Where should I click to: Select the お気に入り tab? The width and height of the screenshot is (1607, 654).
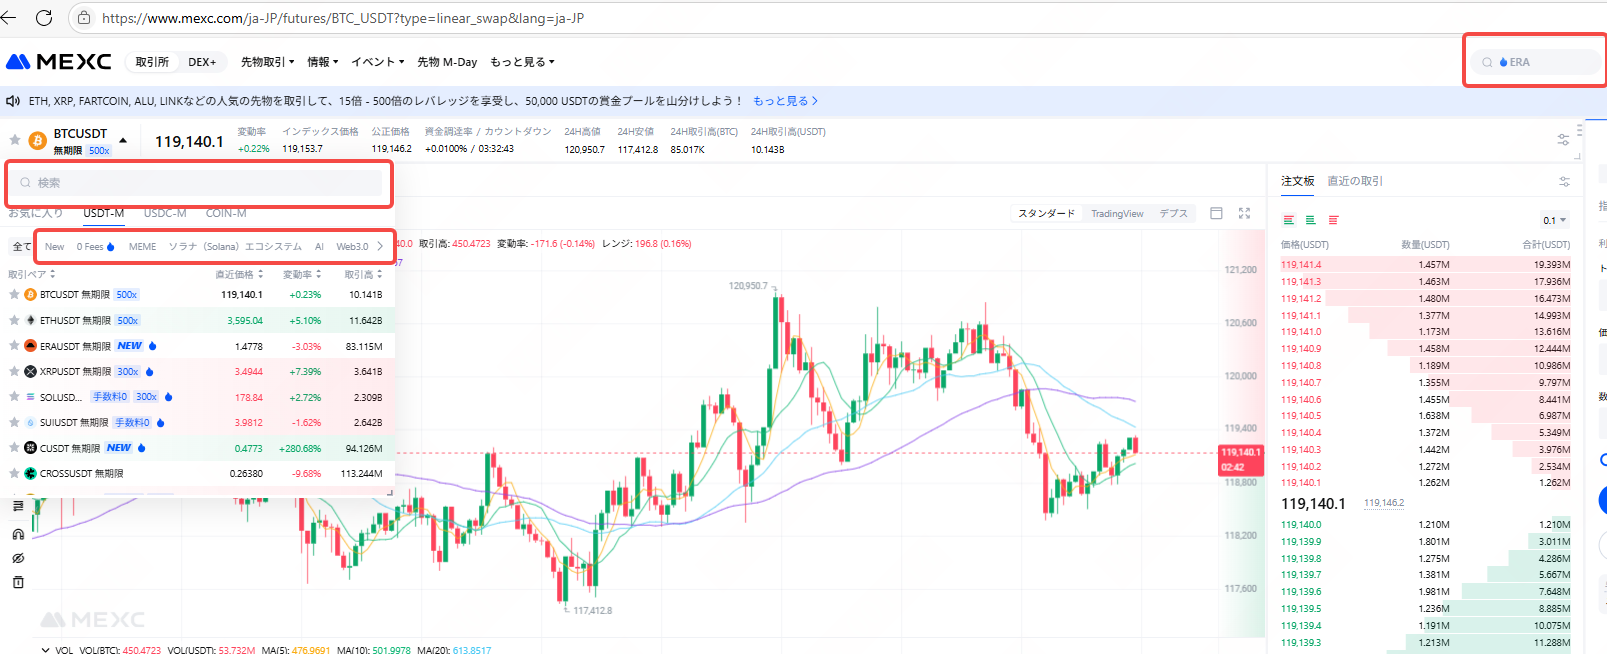point(36,213)
